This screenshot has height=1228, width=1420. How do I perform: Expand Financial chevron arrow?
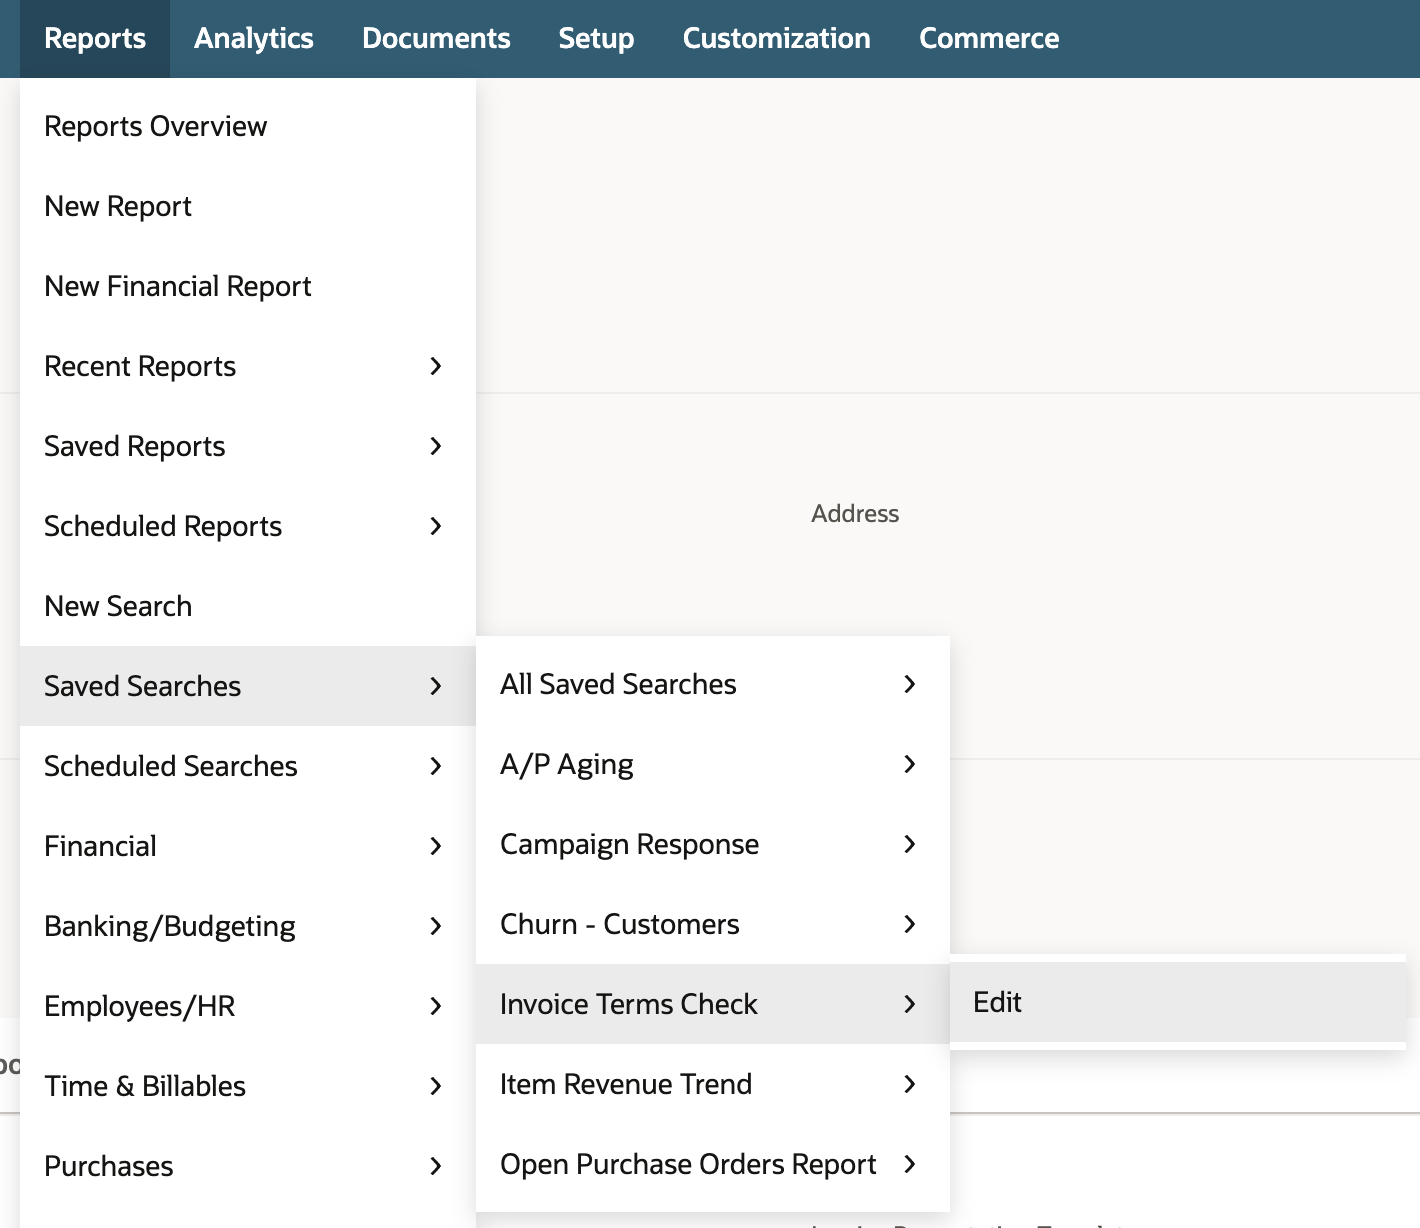[436, 846]
